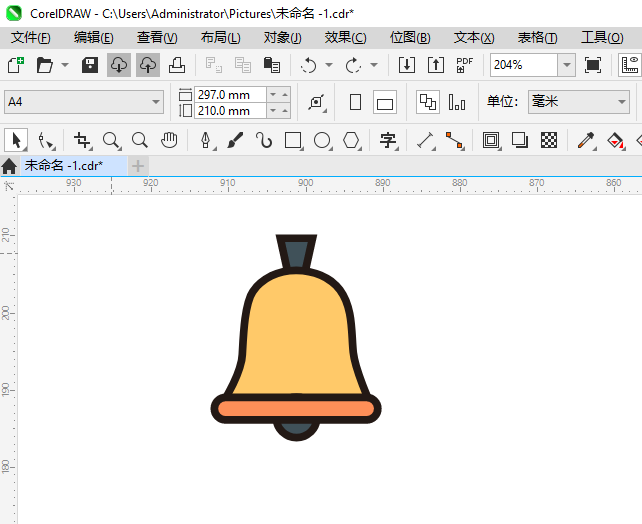Select landscape page orientation

point(385,102)
